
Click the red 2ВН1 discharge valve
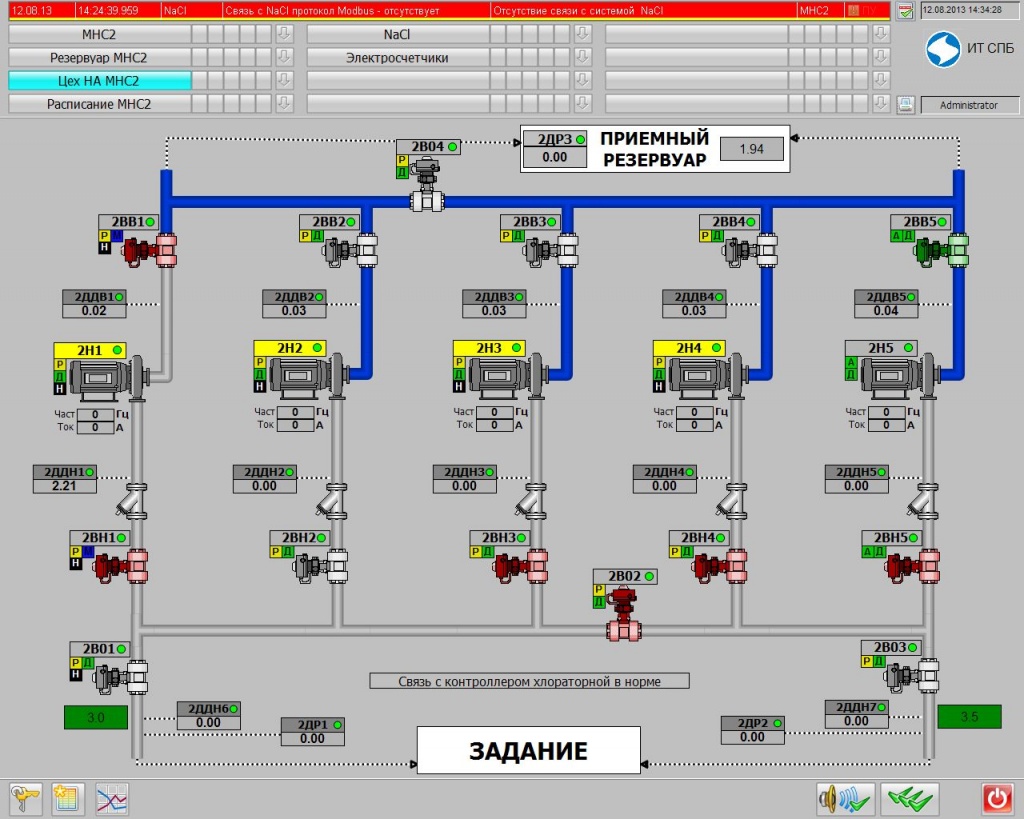point(121,566)
